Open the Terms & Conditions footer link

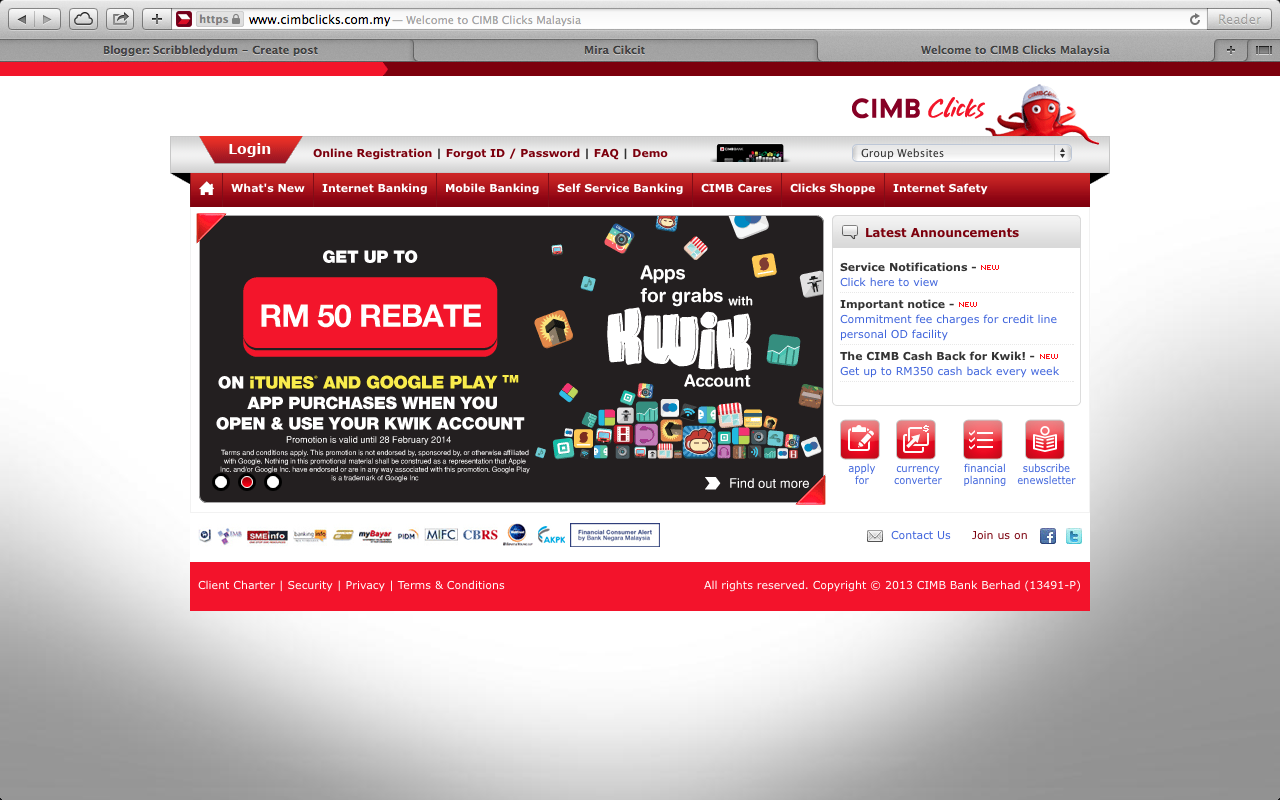click(451, 585)
